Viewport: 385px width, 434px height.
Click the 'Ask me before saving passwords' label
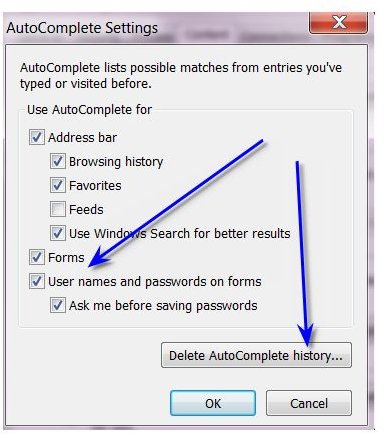163,306
